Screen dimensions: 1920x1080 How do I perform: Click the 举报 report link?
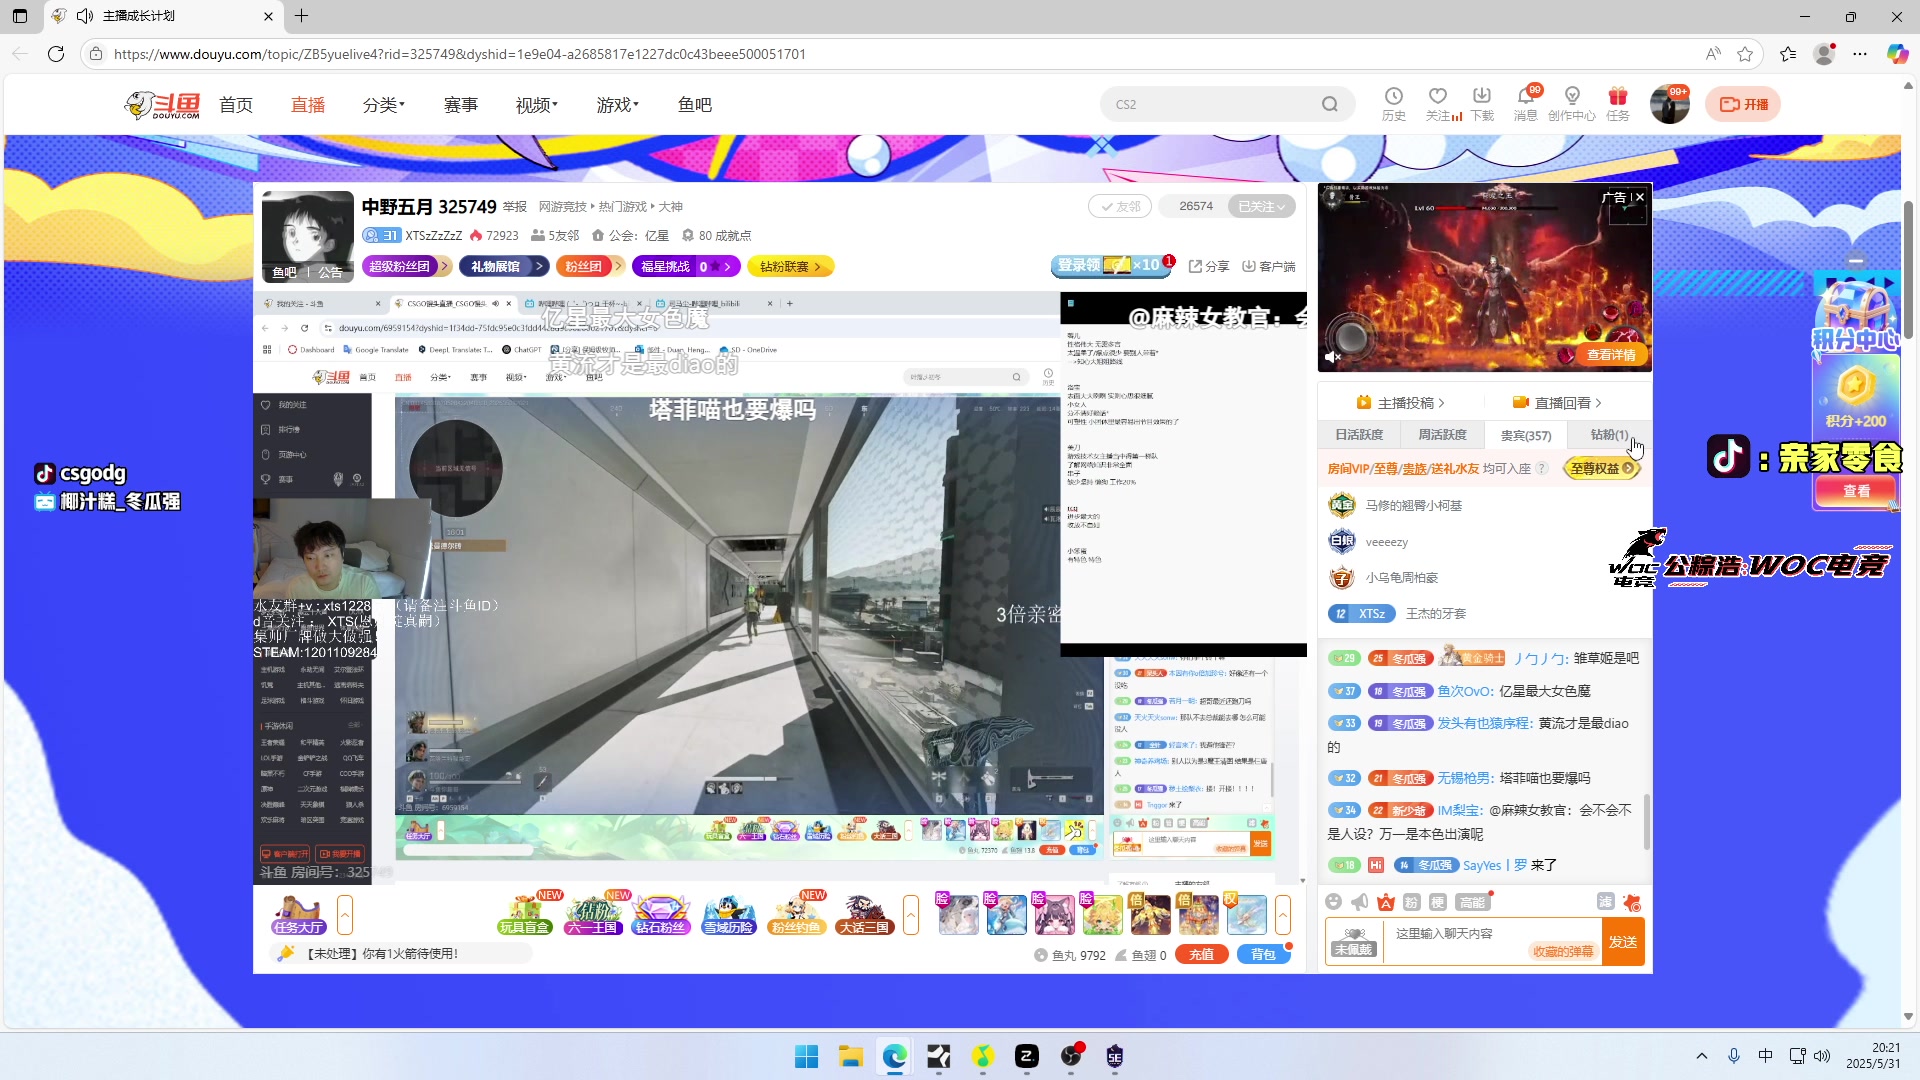pos(515,207)
